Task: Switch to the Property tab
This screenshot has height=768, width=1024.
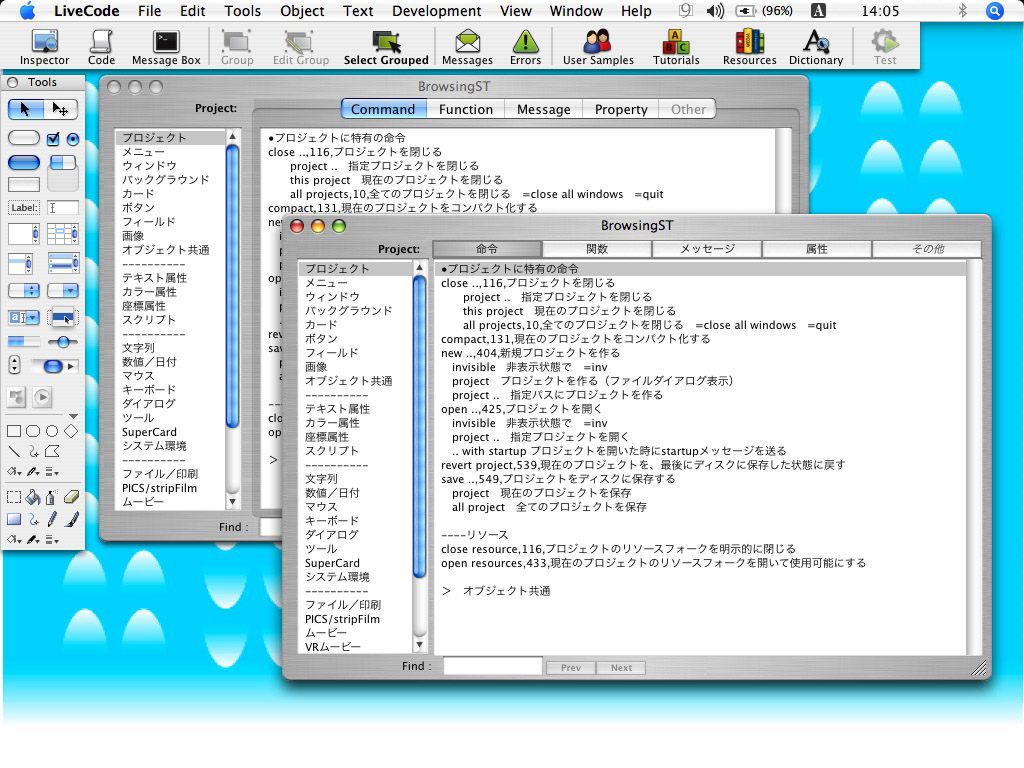Action: [620, 109]
